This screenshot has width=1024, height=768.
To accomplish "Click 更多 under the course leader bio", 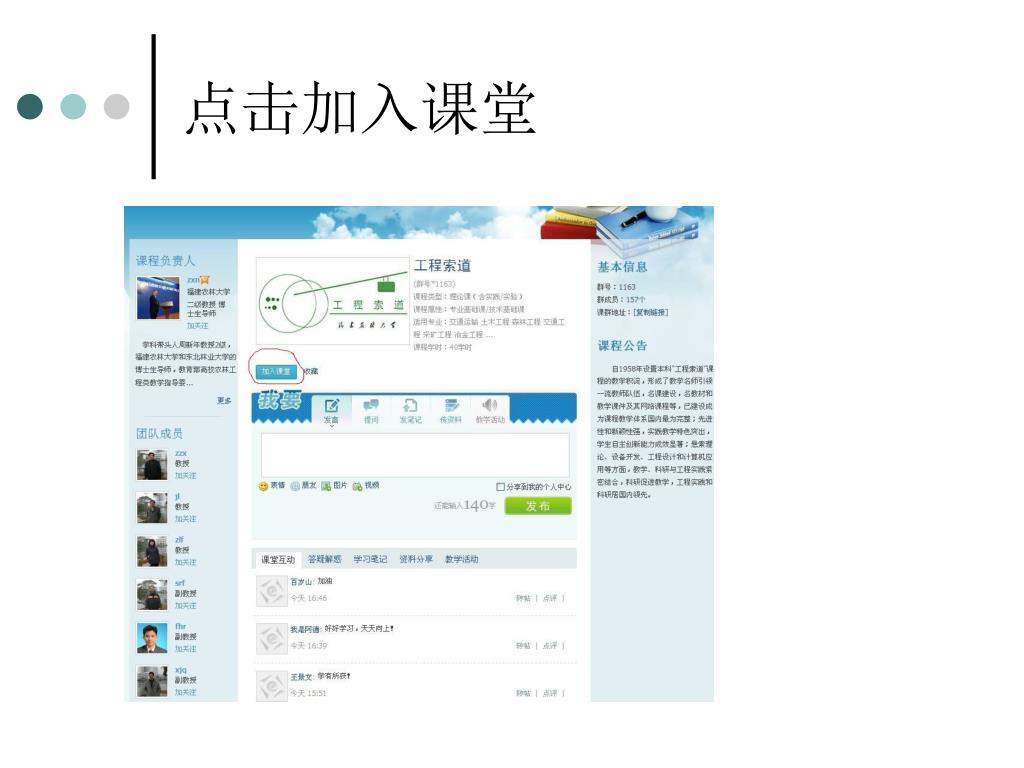I will click(224, 400).
